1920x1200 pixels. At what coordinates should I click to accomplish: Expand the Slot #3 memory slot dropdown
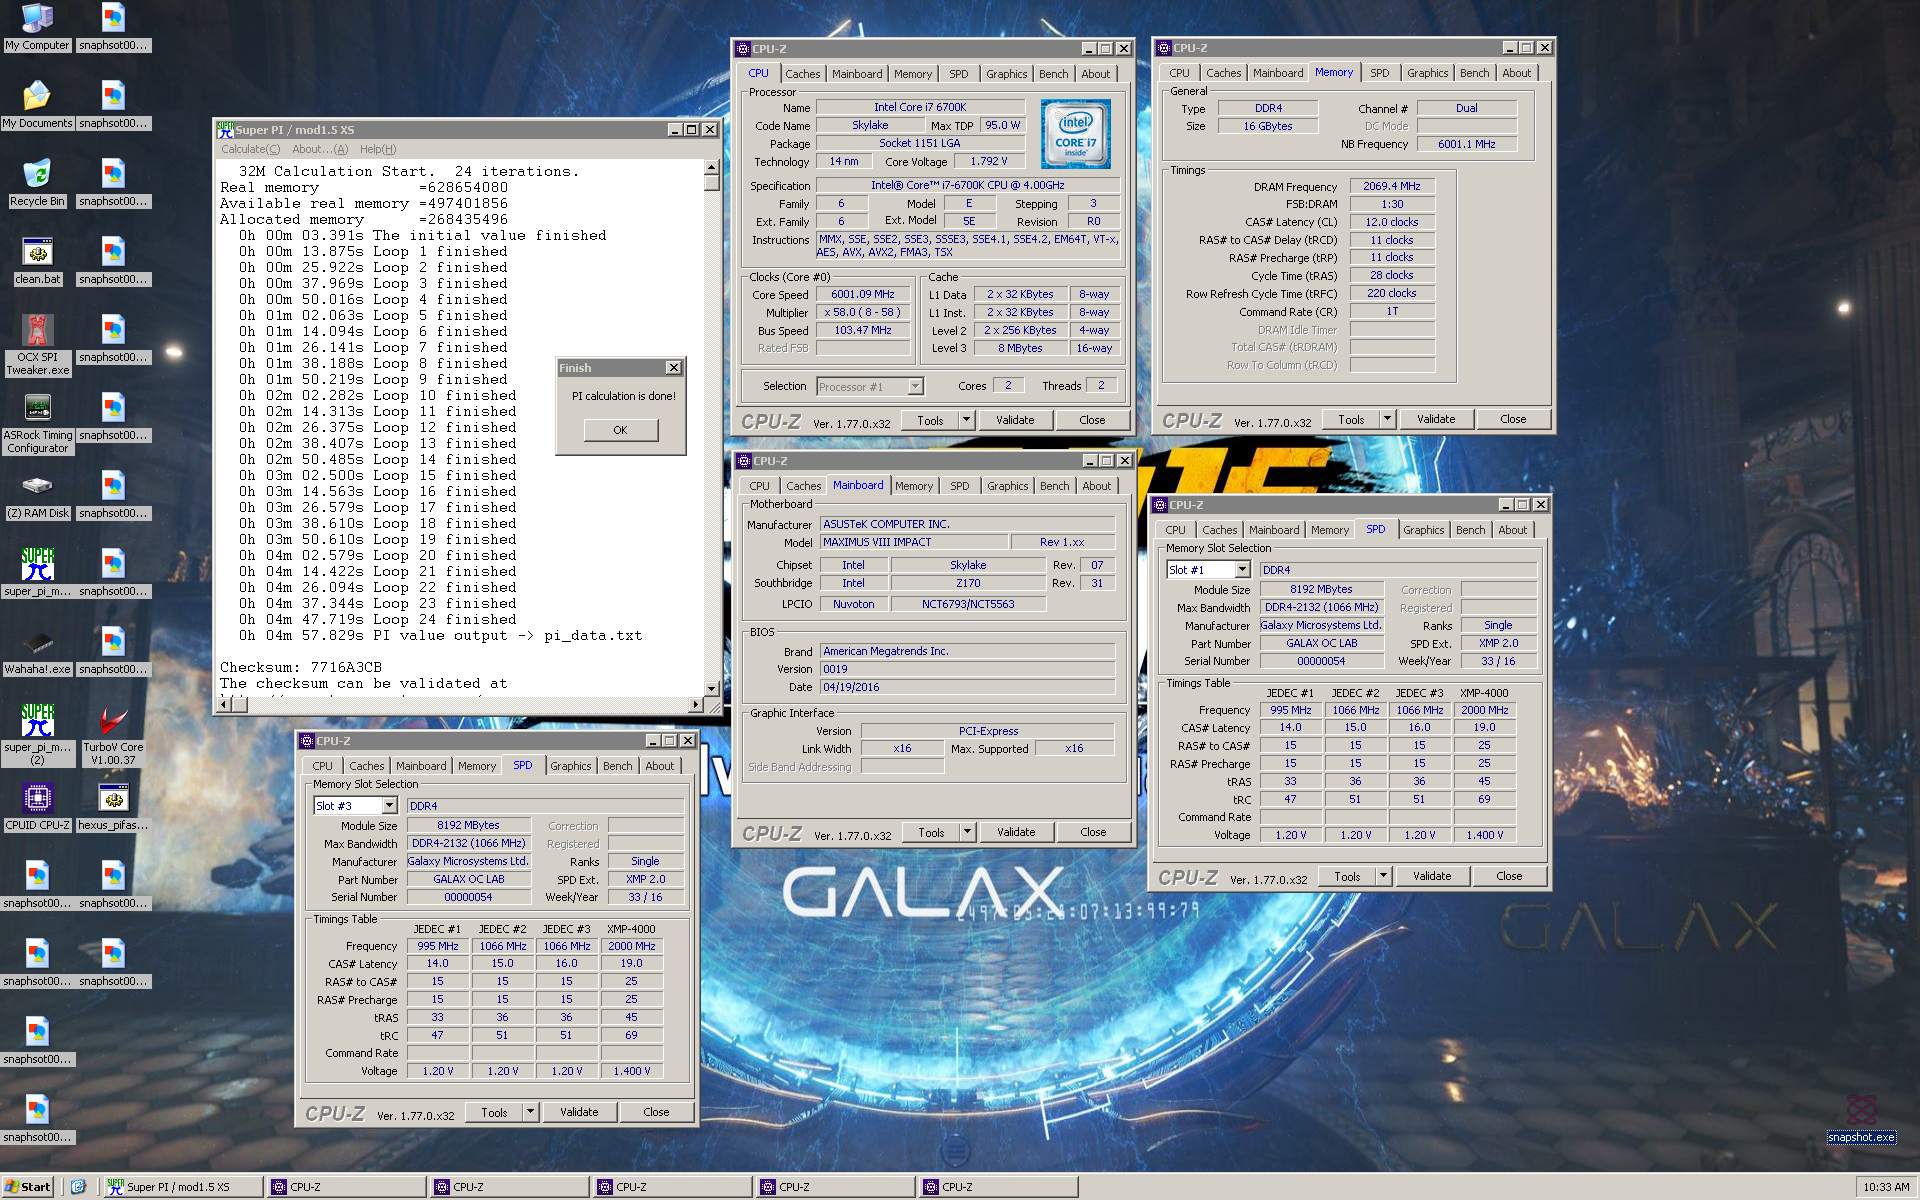pyautogui.click(x=389, y=806)
